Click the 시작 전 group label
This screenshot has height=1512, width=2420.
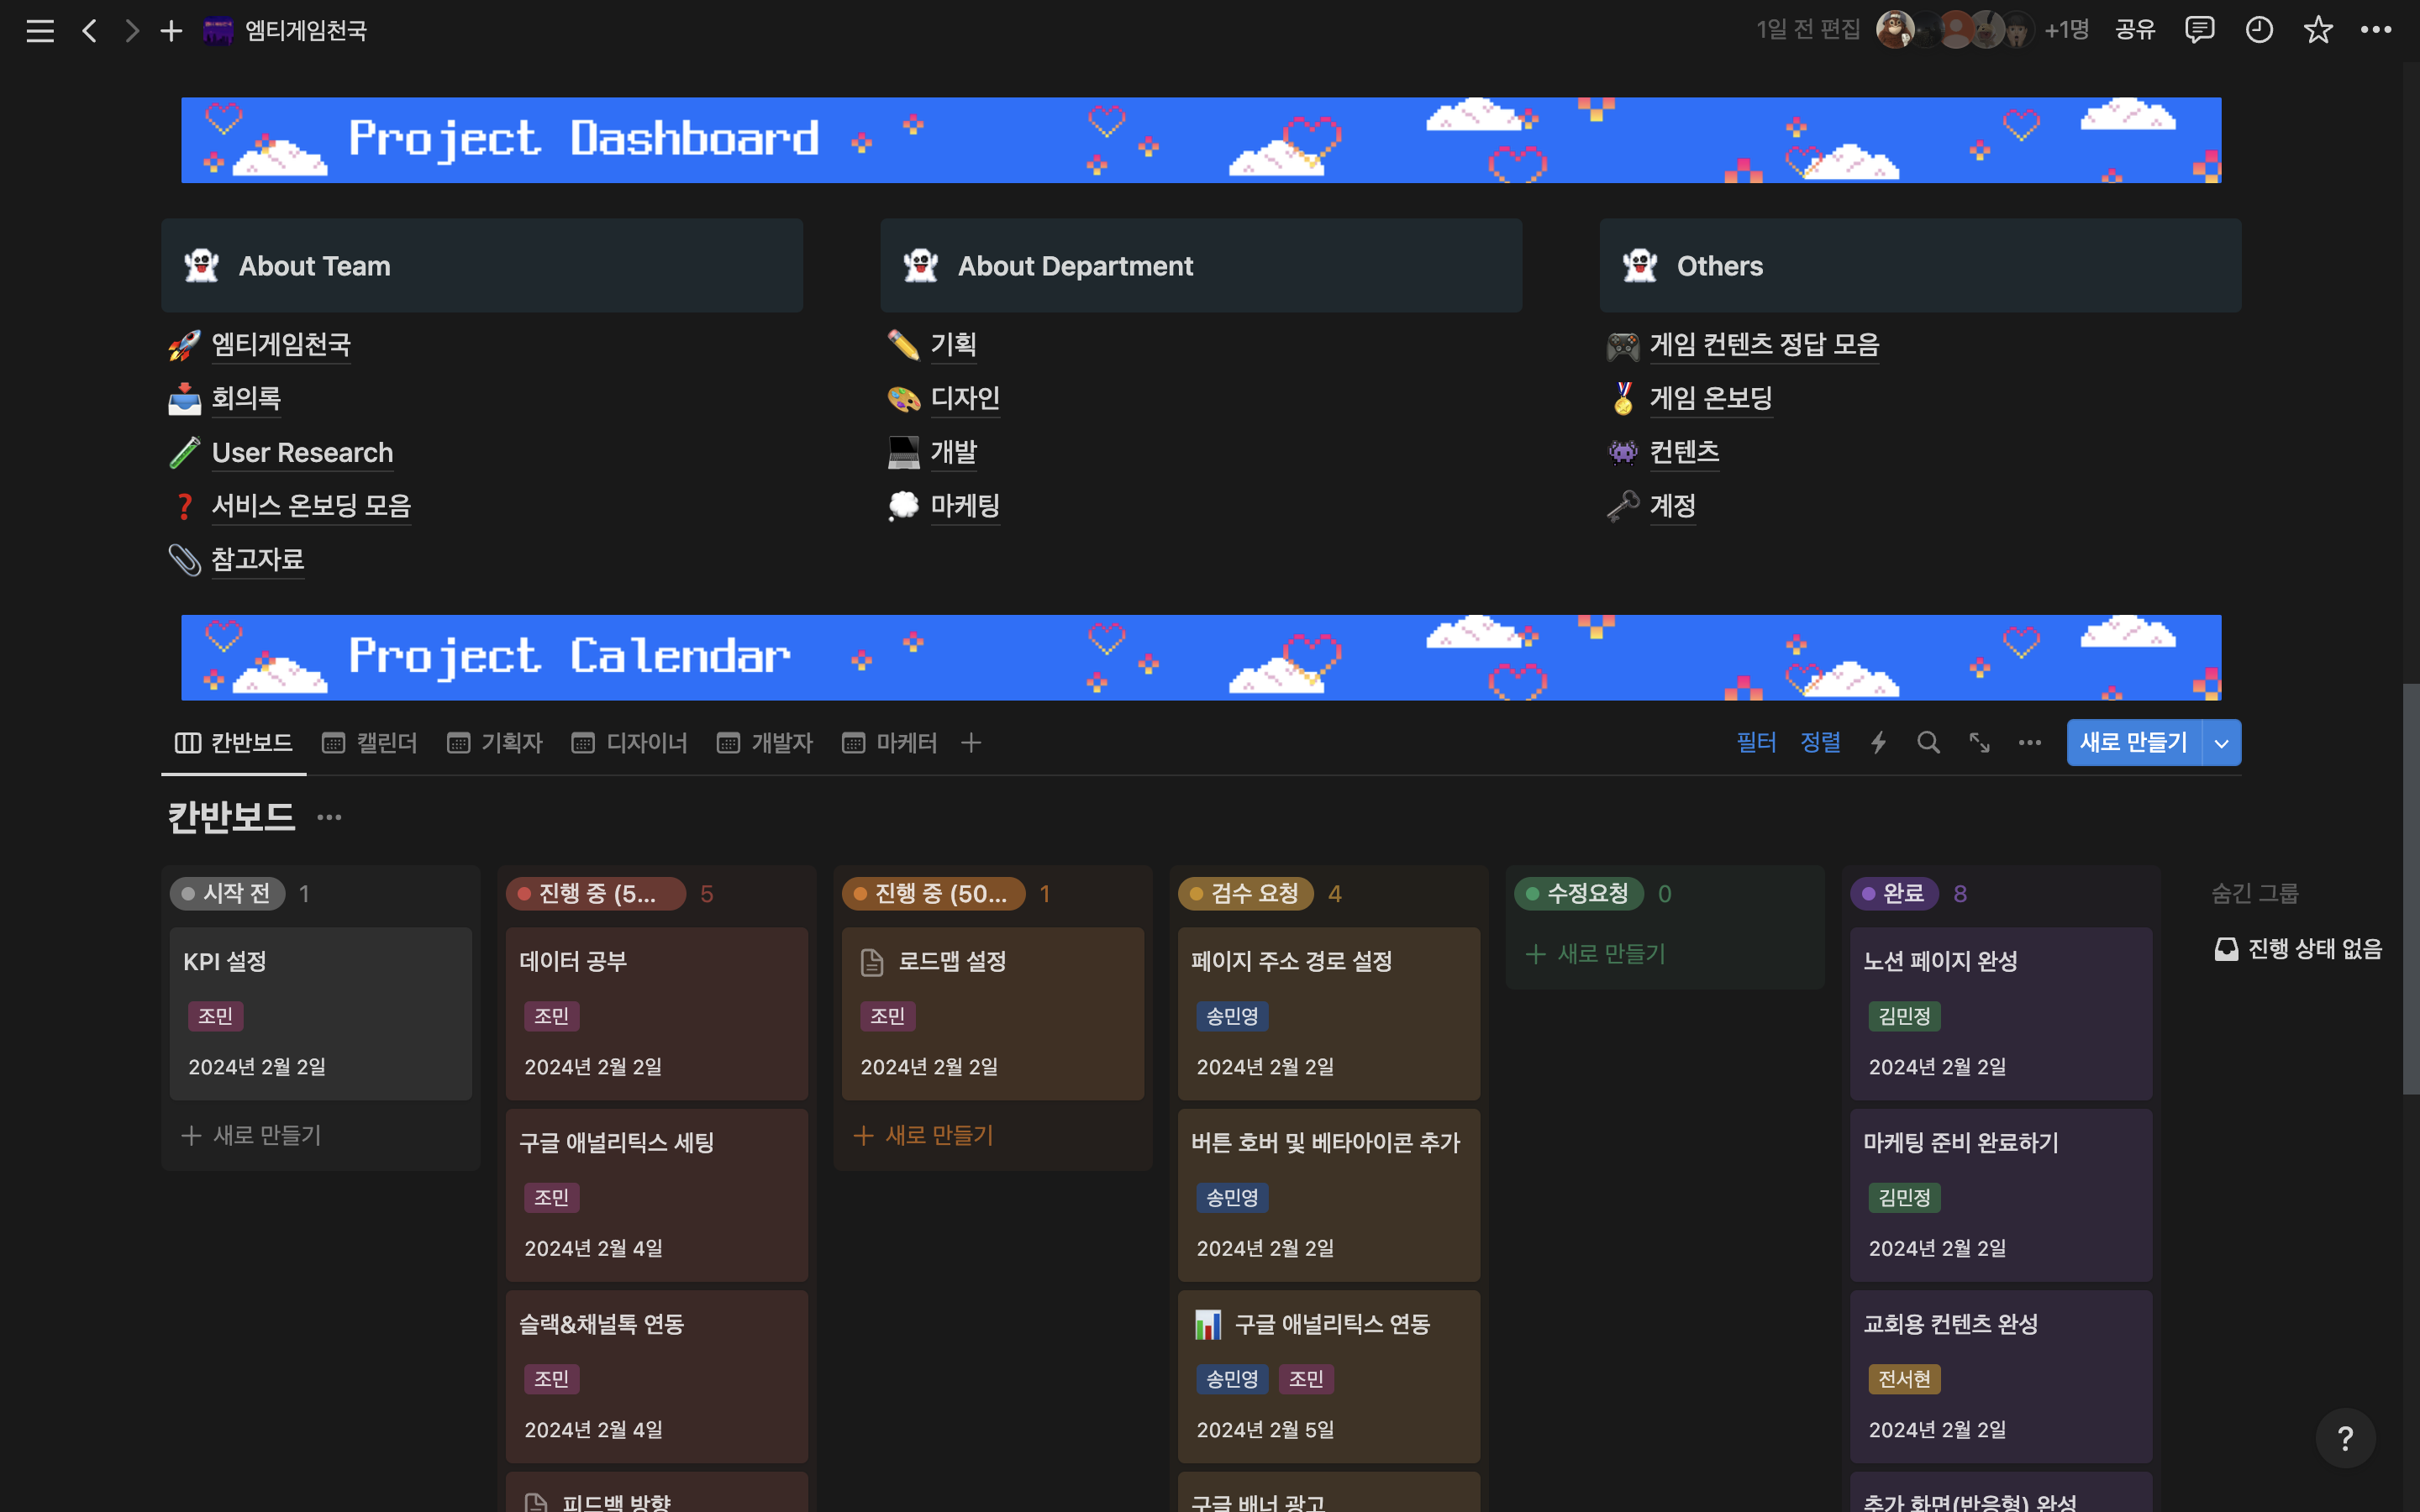coord(228,894)
